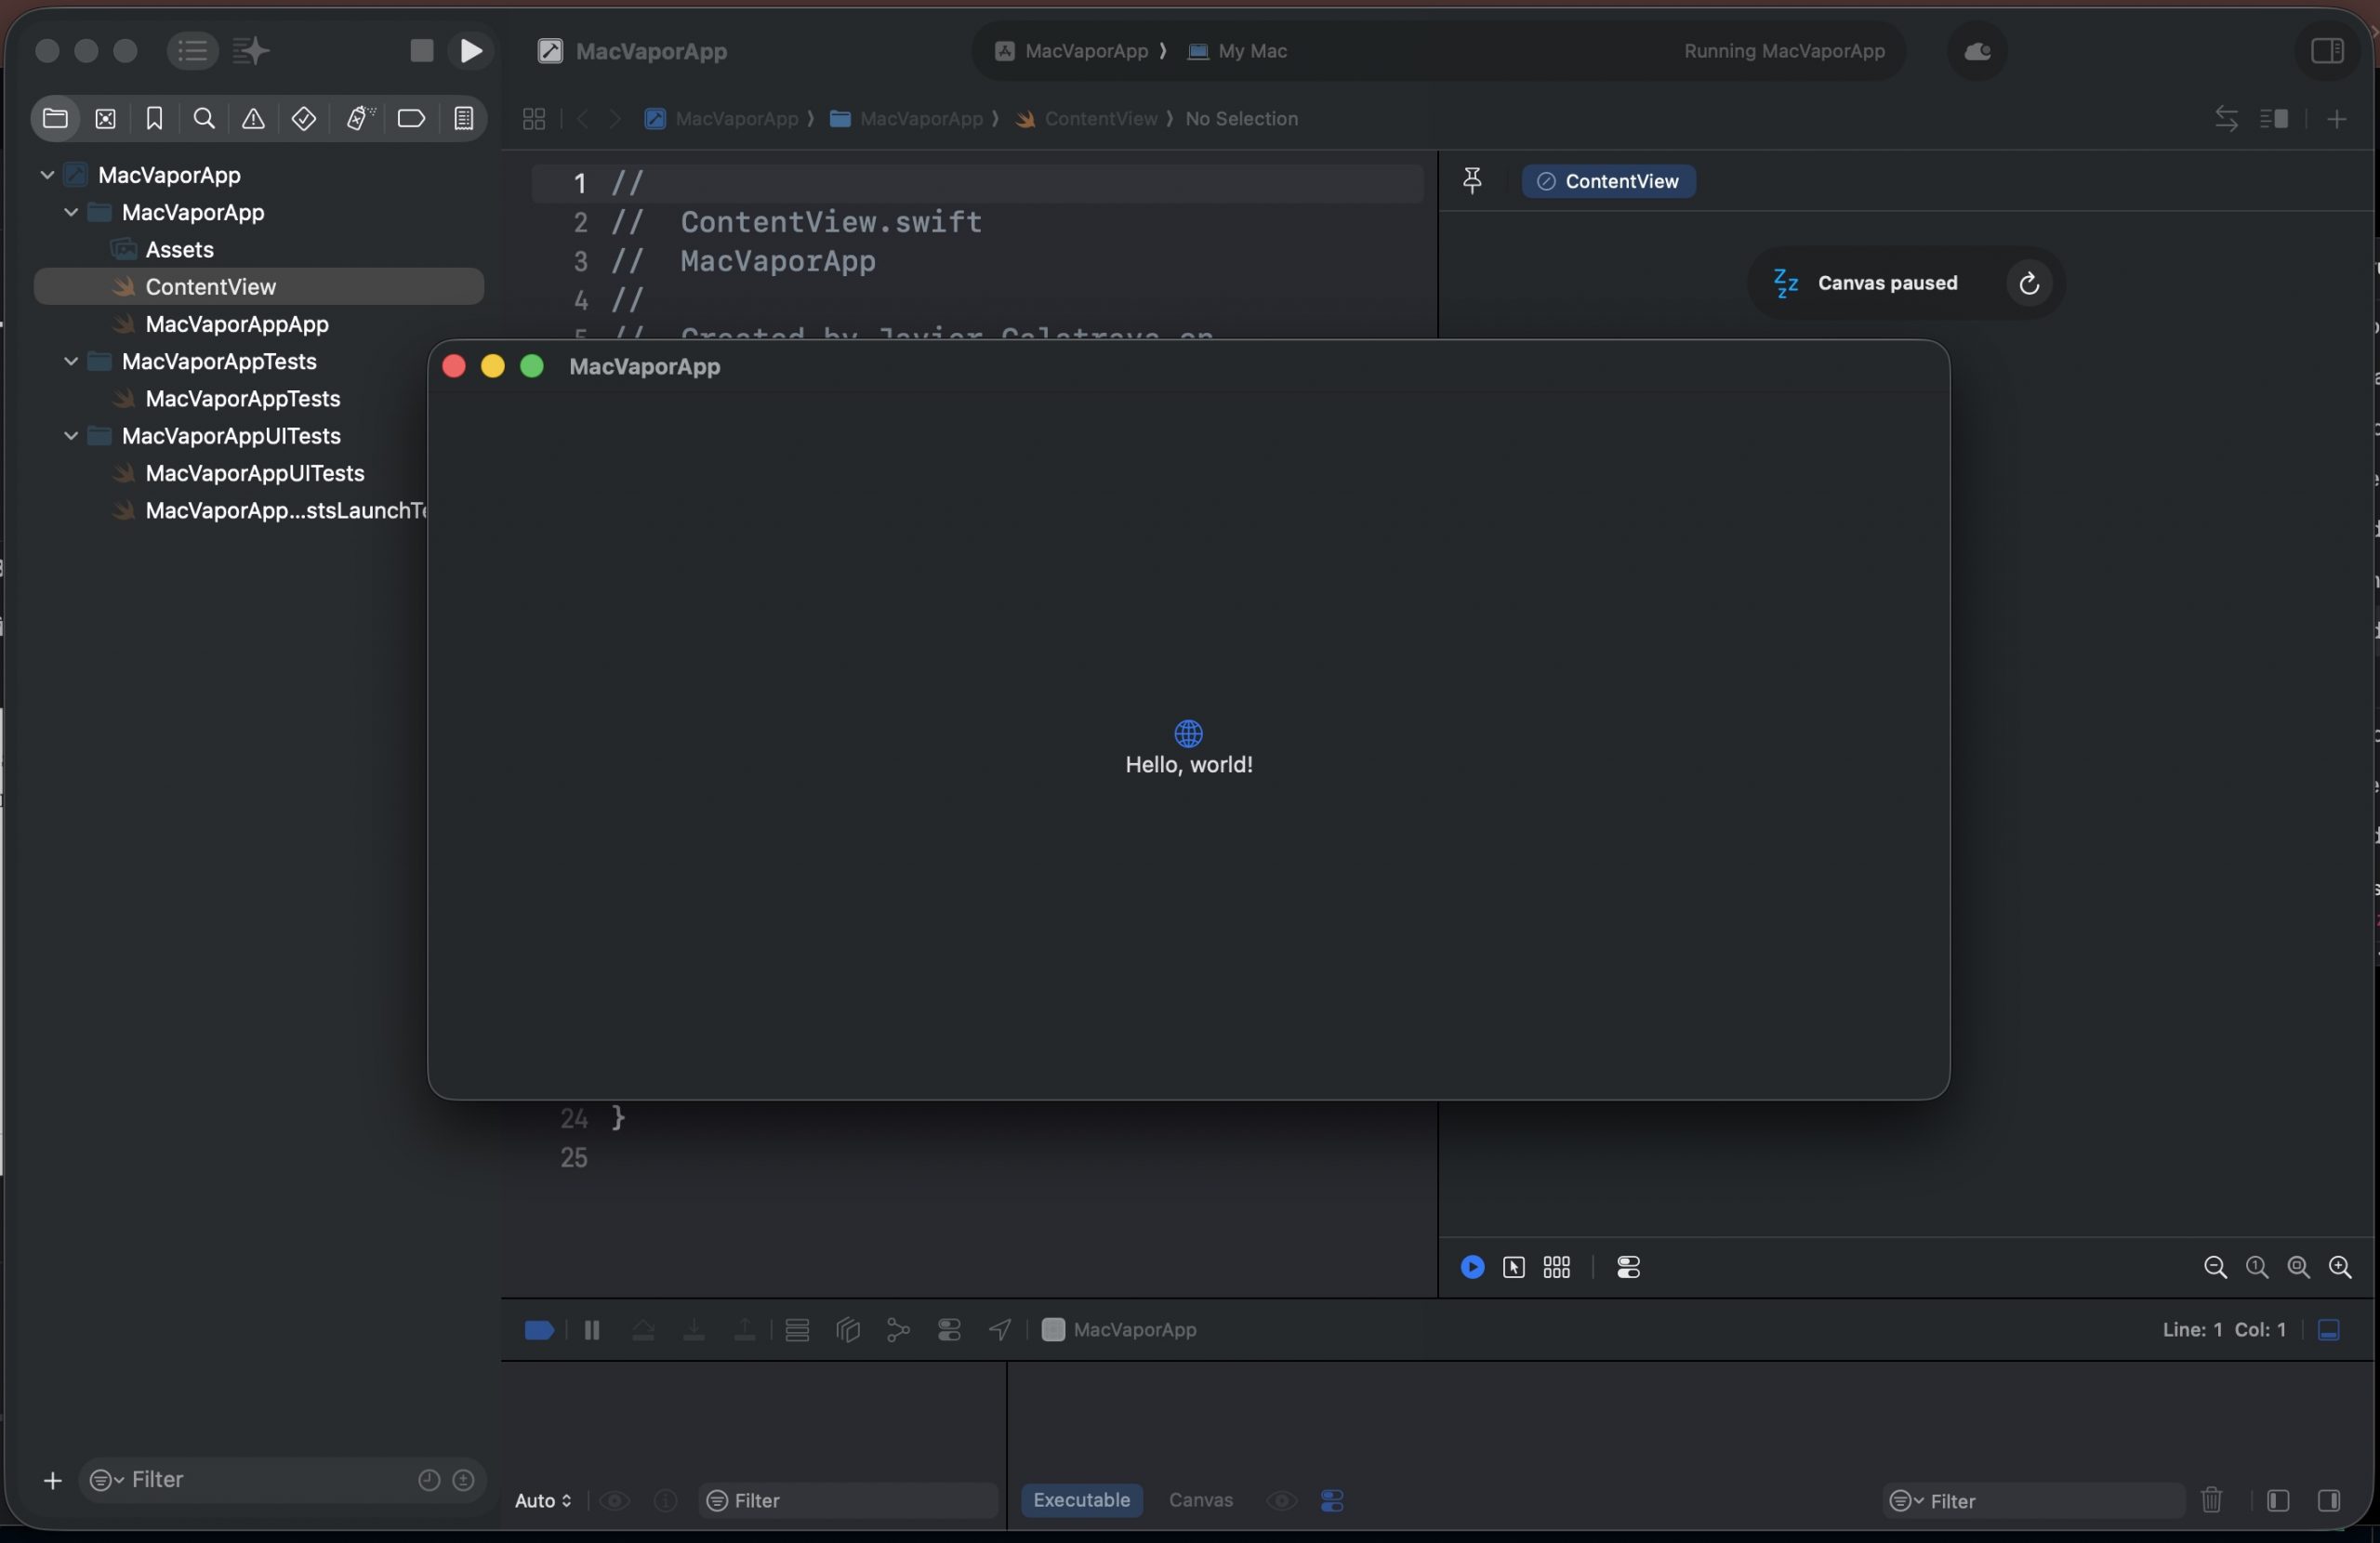This screenshot has width=2380, height=1543.
Task: Open Xcode Cloud status icon
Action: click(x=1977, y=51)
